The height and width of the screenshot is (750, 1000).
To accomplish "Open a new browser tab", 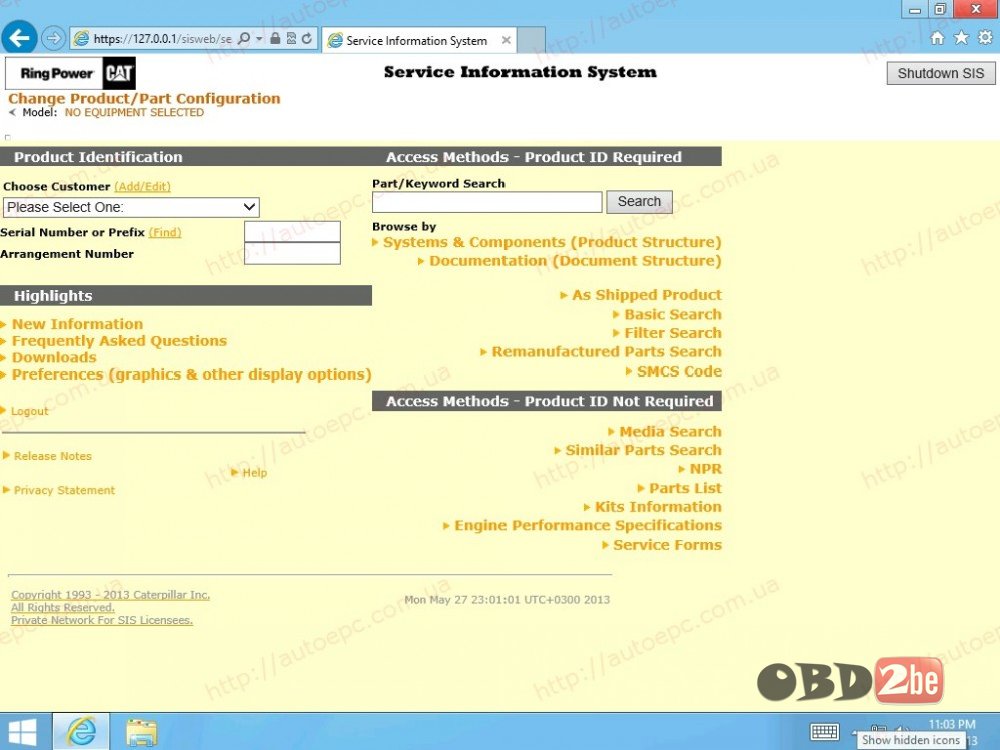I will click(x=531, y=40).
